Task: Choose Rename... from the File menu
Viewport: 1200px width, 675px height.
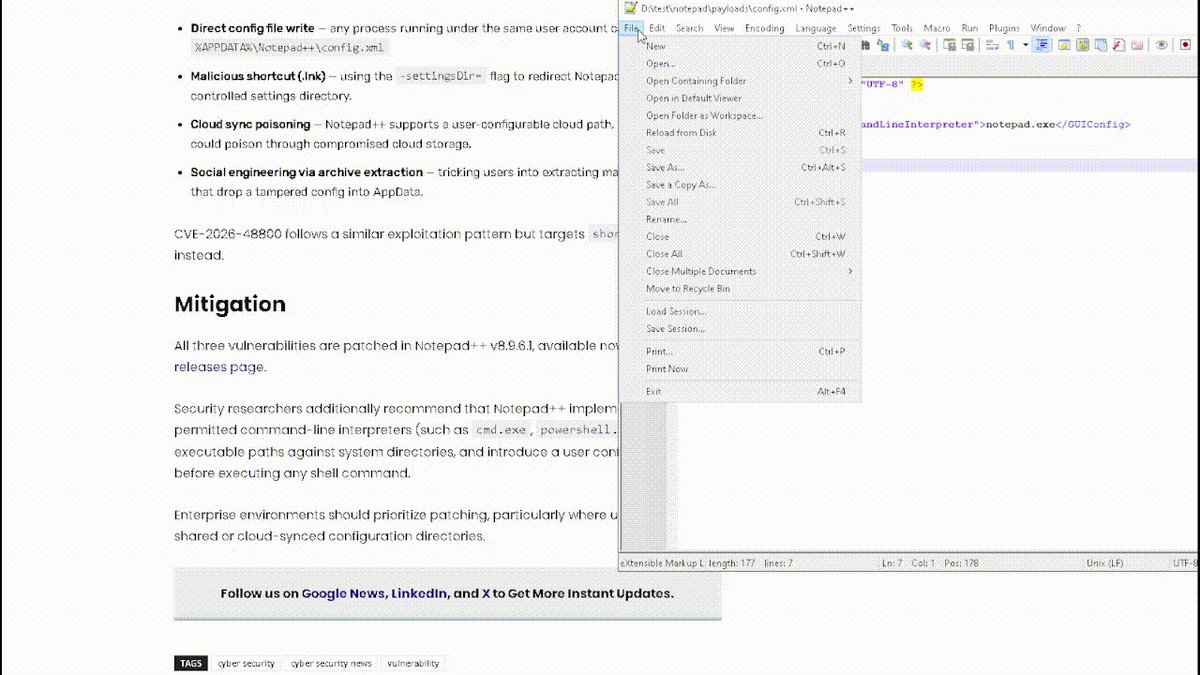Action: (740, 219)
